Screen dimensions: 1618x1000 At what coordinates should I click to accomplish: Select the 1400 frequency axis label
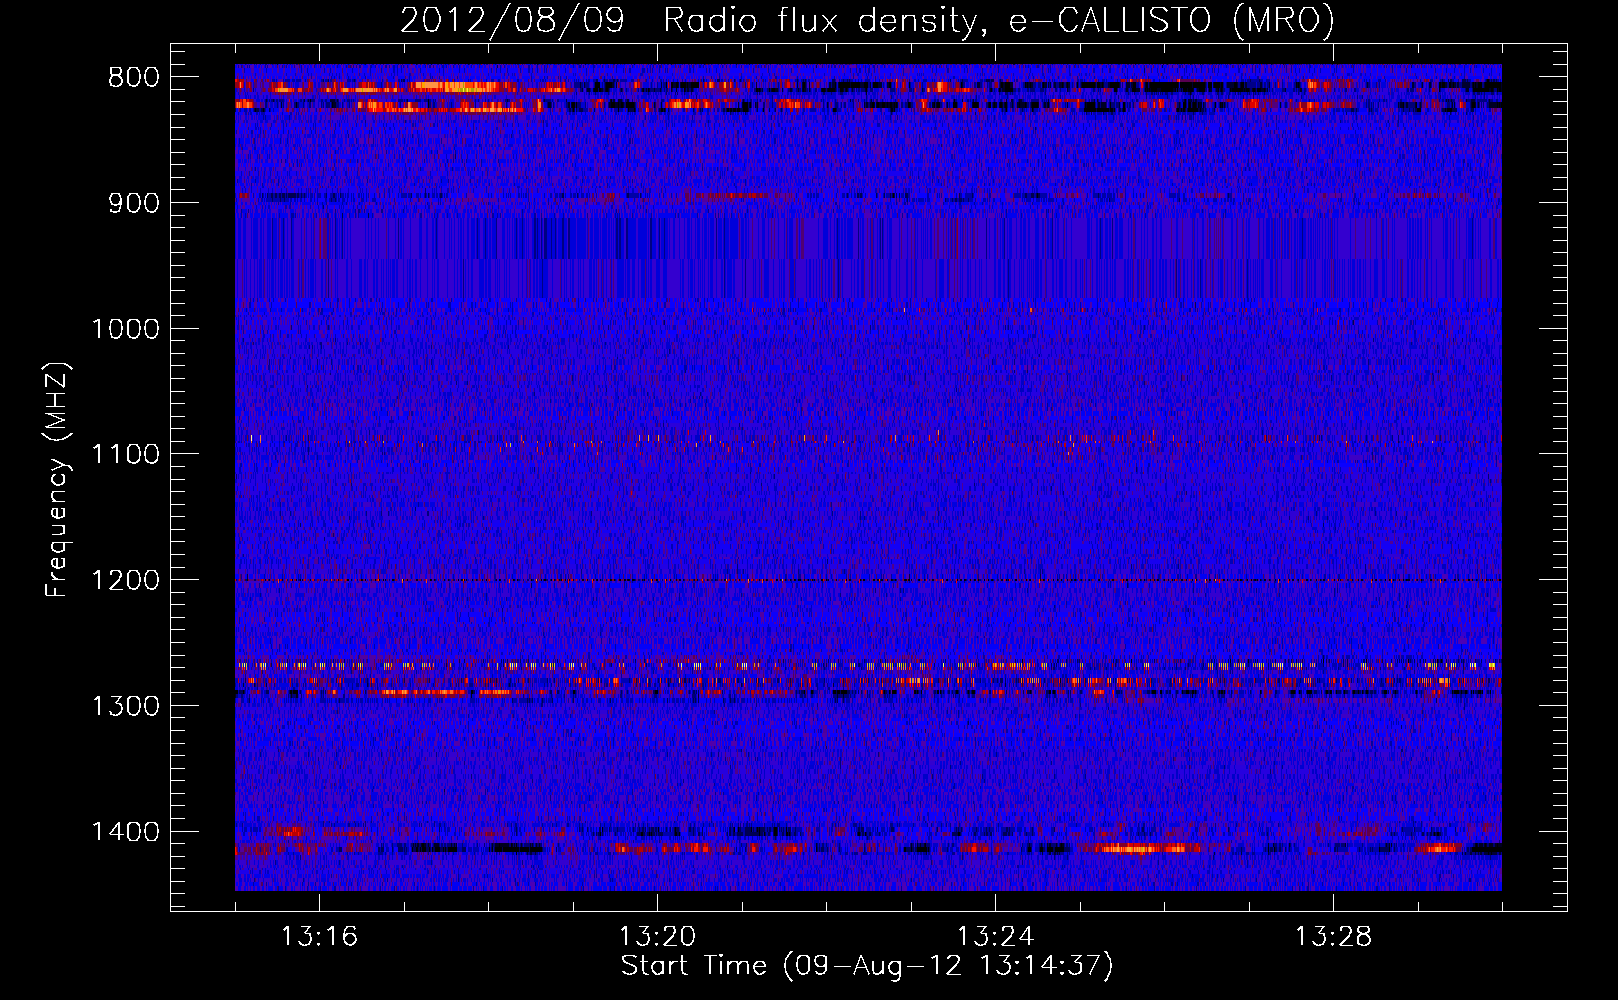click(x=126, y=832)
